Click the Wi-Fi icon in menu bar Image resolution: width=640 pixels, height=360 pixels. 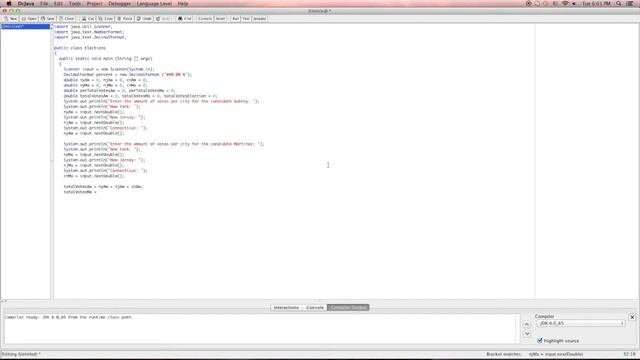(x=565, y=3)
